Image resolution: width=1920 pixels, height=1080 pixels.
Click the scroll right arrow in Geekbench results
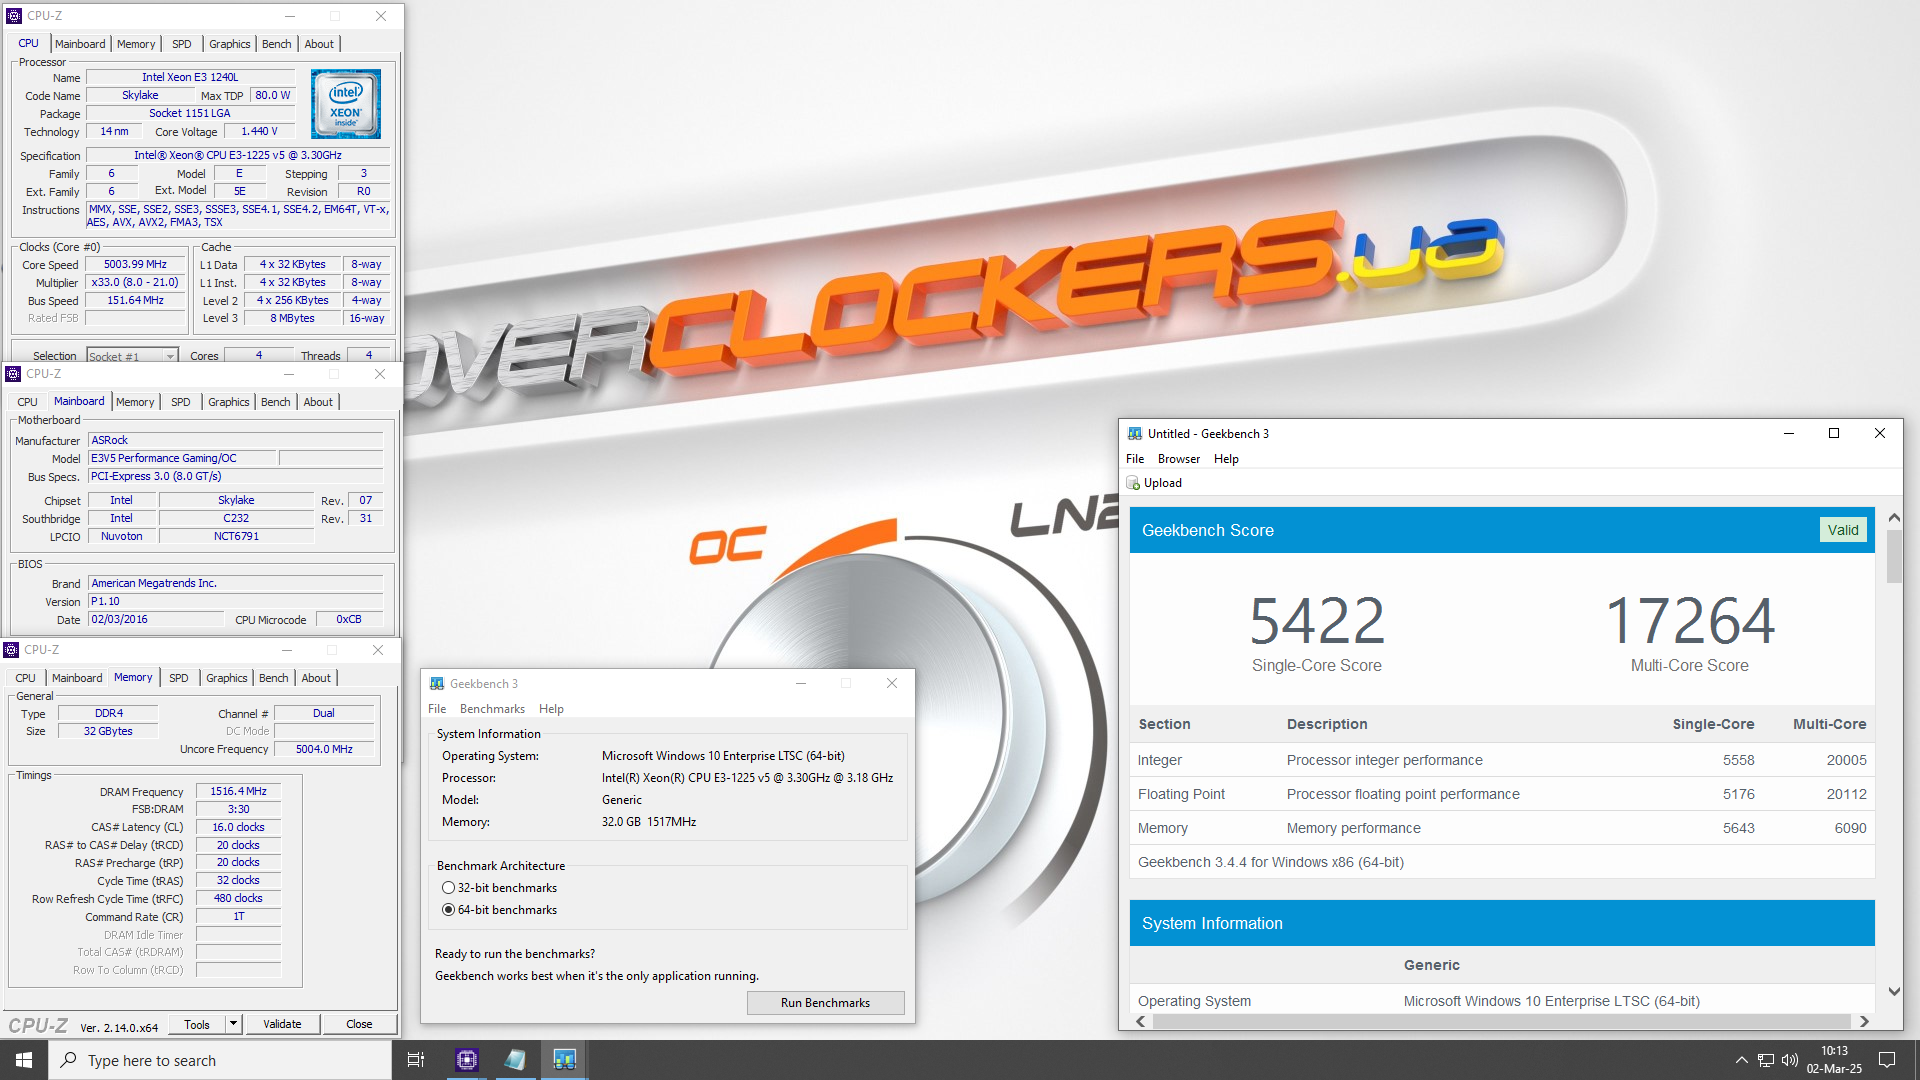1864,1021
